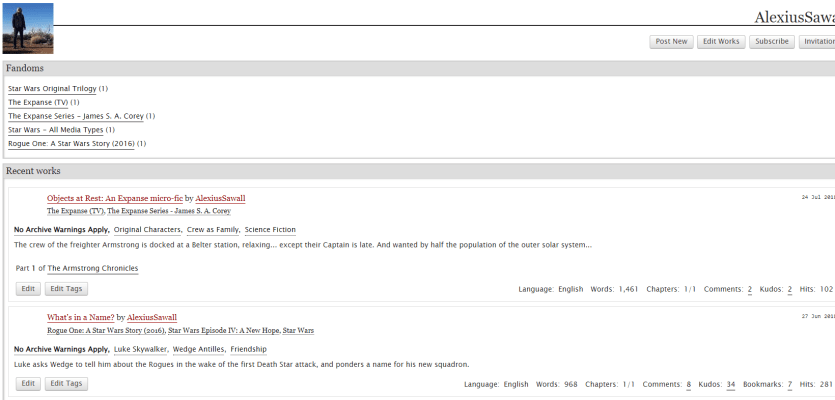This screenshot has width=835, height=400.
Task: Click Edit button for Objects at Rest
Action: [28, 289]
